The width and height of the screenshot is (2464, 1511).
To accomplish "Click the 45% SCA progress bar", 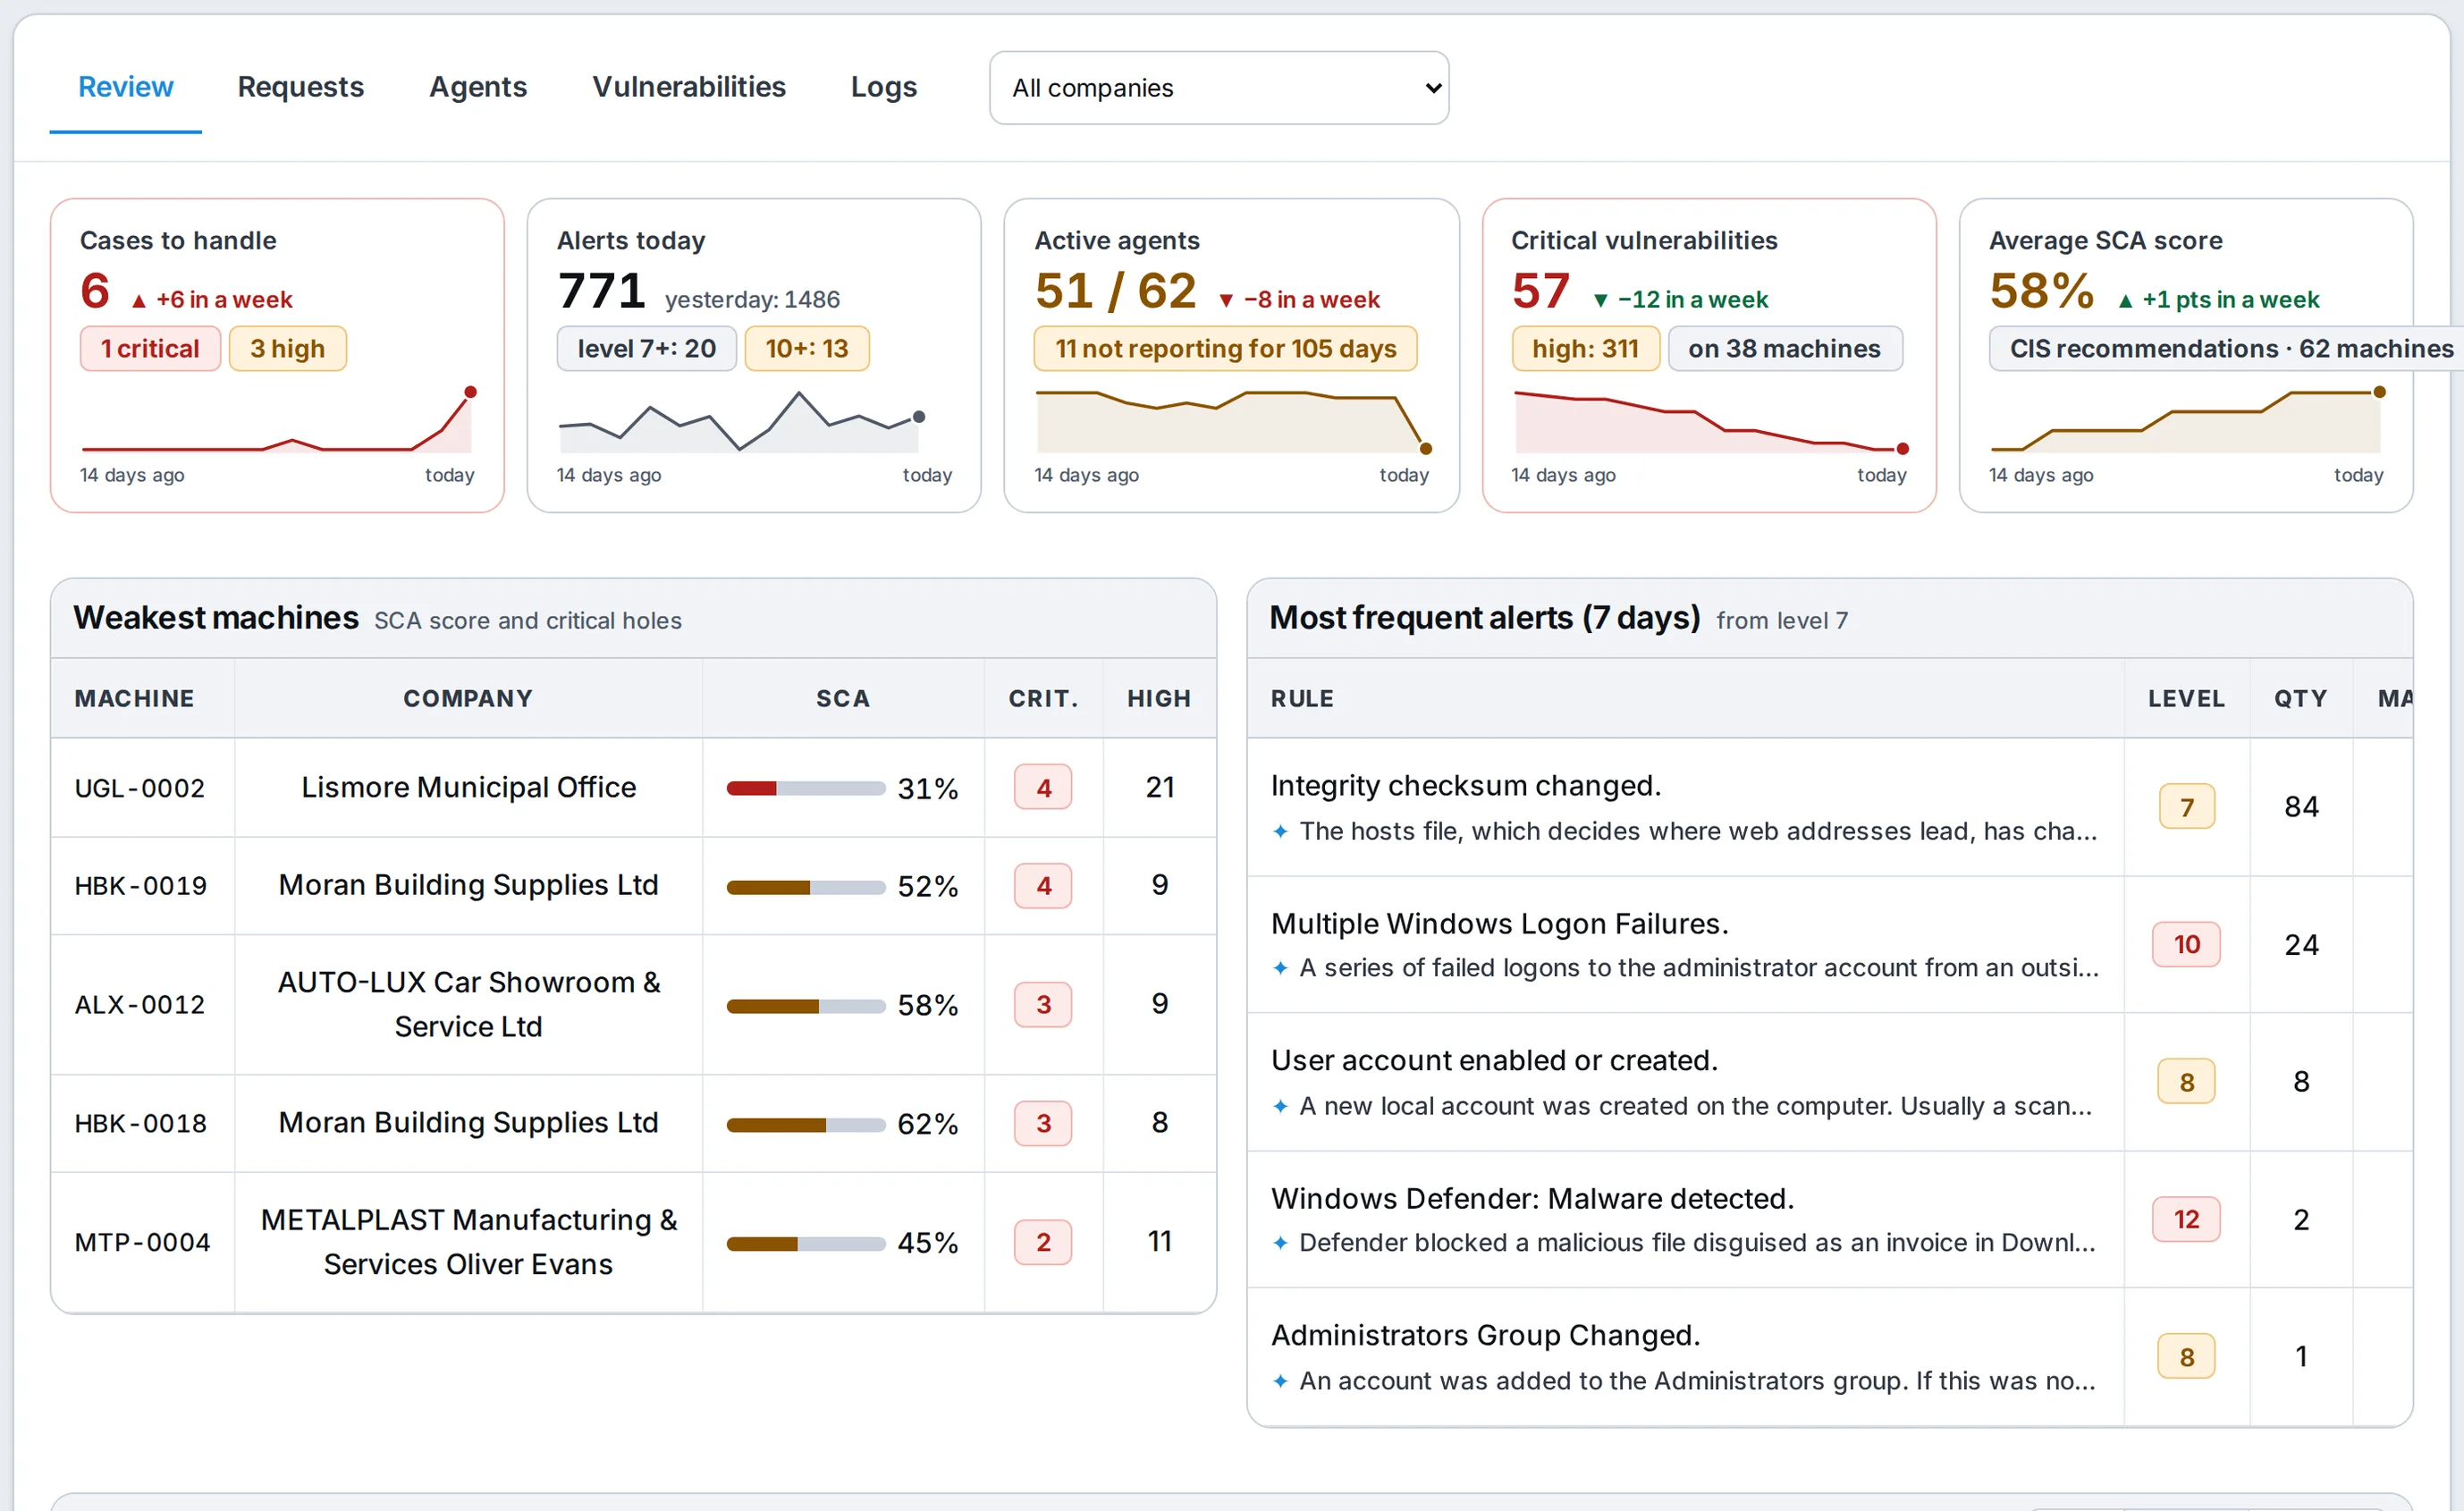I will coord(805,1244).
